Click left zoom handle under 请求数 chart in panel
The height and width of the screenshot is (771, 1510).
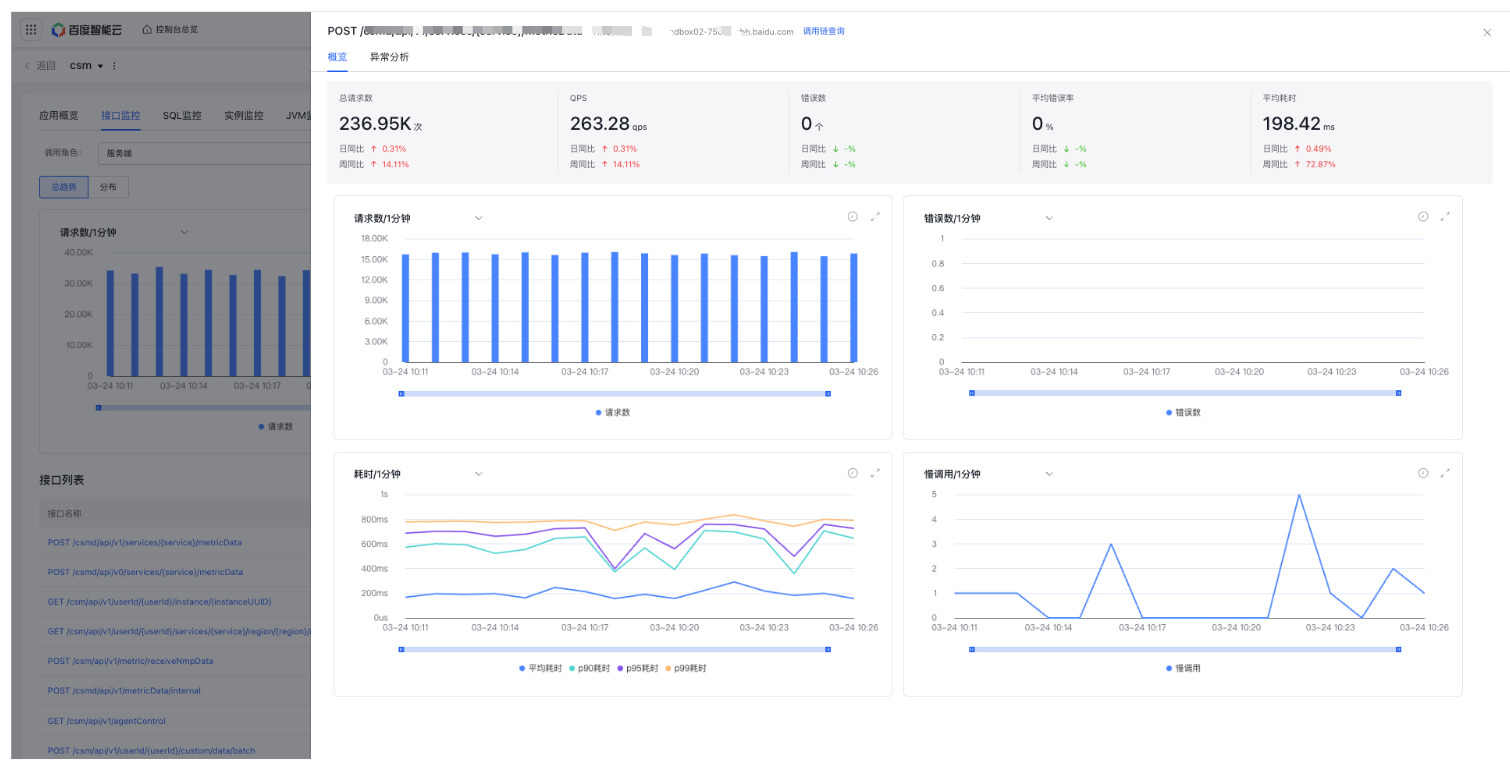[x=401, y=393]
